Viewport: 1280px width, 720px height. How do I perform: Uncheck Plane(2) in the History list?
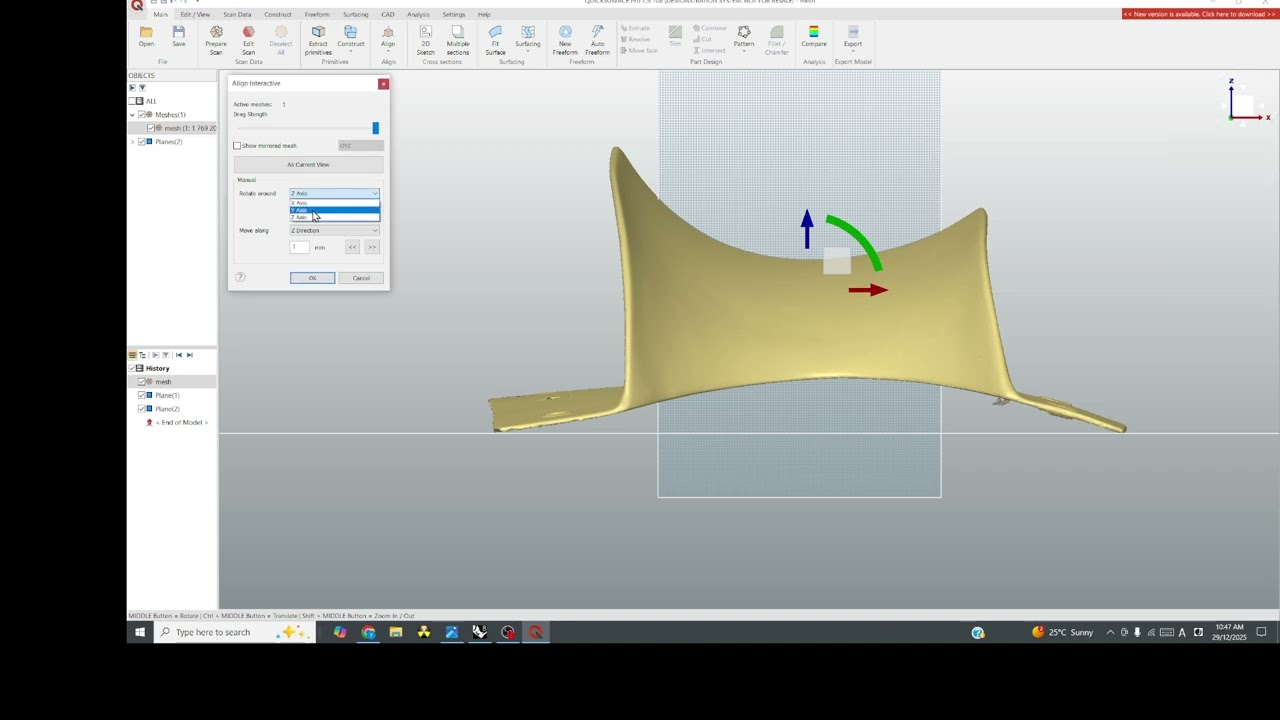[x=142, y=409]
